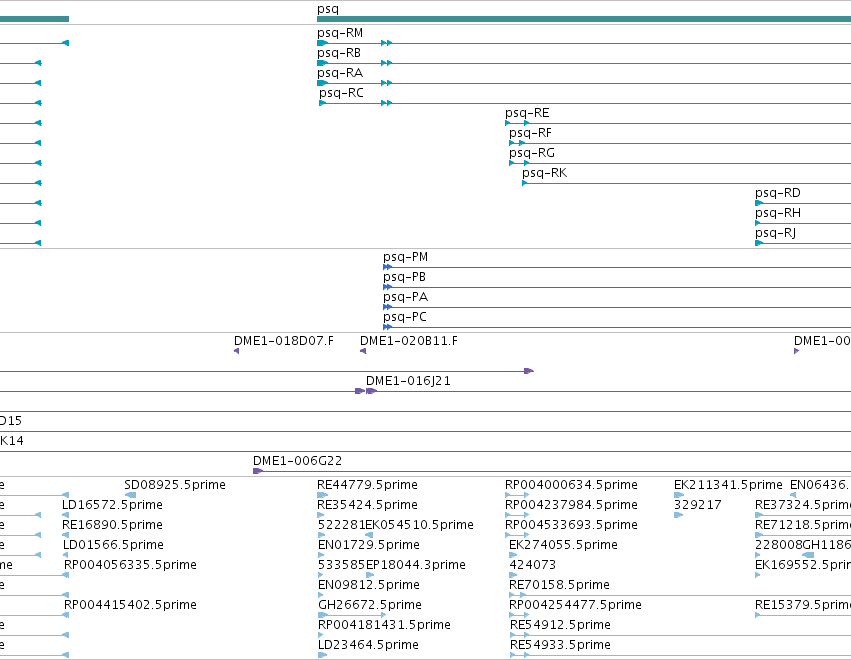
Task: Click the psq-RC transcript label
Action: pos(341,93)
